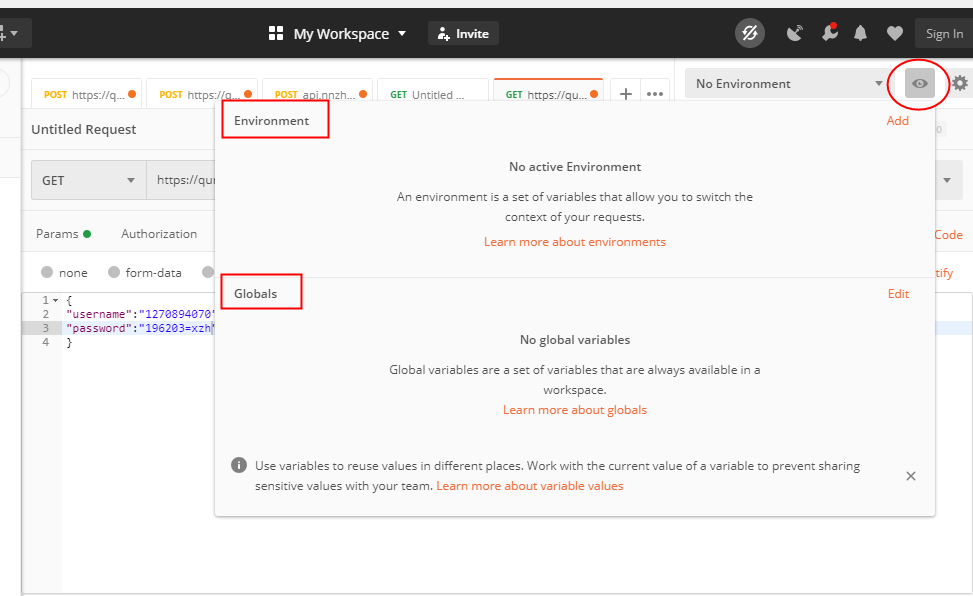
Task: Click the heart icon in header
Action: point(894,34)
